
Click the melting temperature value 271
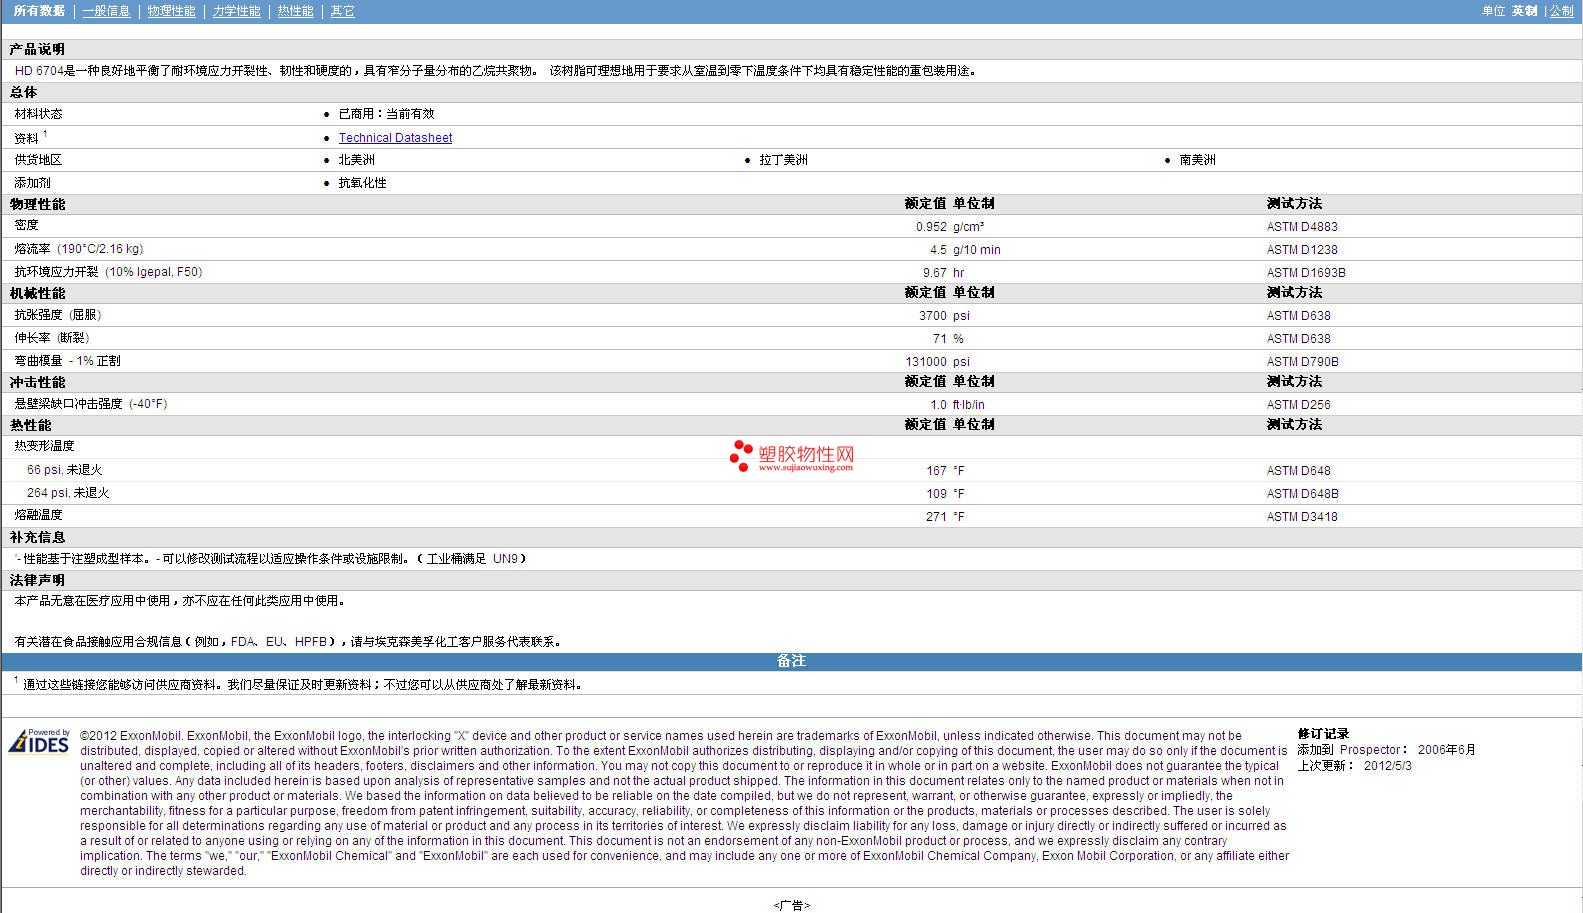click(x=936, y=517)
